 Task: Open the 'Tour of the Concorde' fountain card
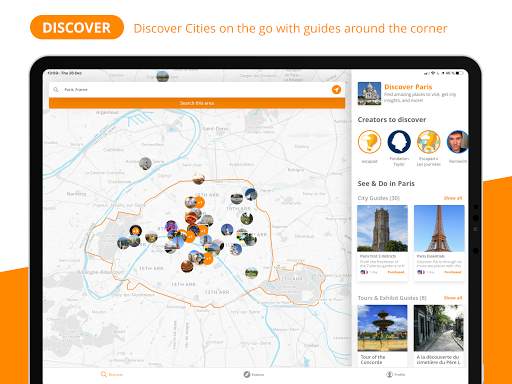pos(382,335)
